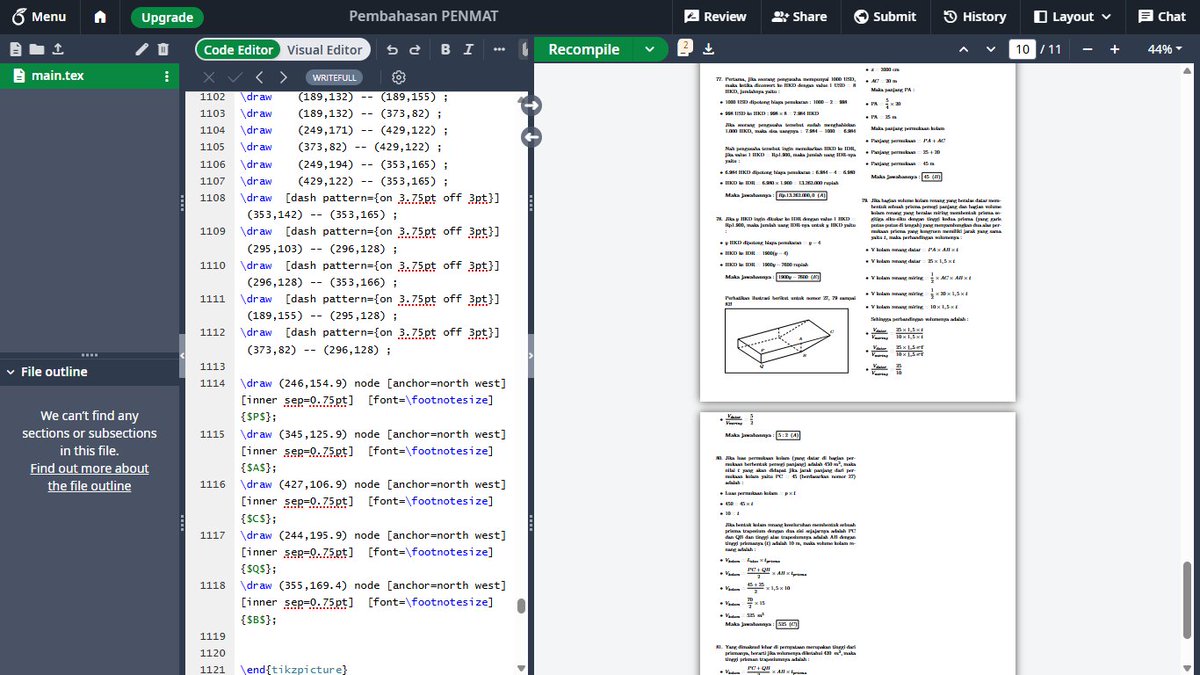The width and height of the screenshot is (1200, 675).
Task: Click the rename pencil icon
Action: (142, 49)
